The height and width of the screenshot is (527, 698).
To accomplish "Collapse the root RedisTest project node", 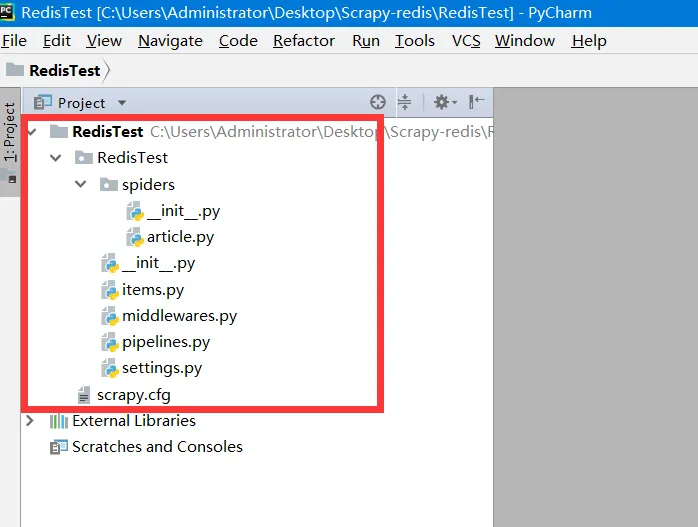I will click(x=32, y=132).
